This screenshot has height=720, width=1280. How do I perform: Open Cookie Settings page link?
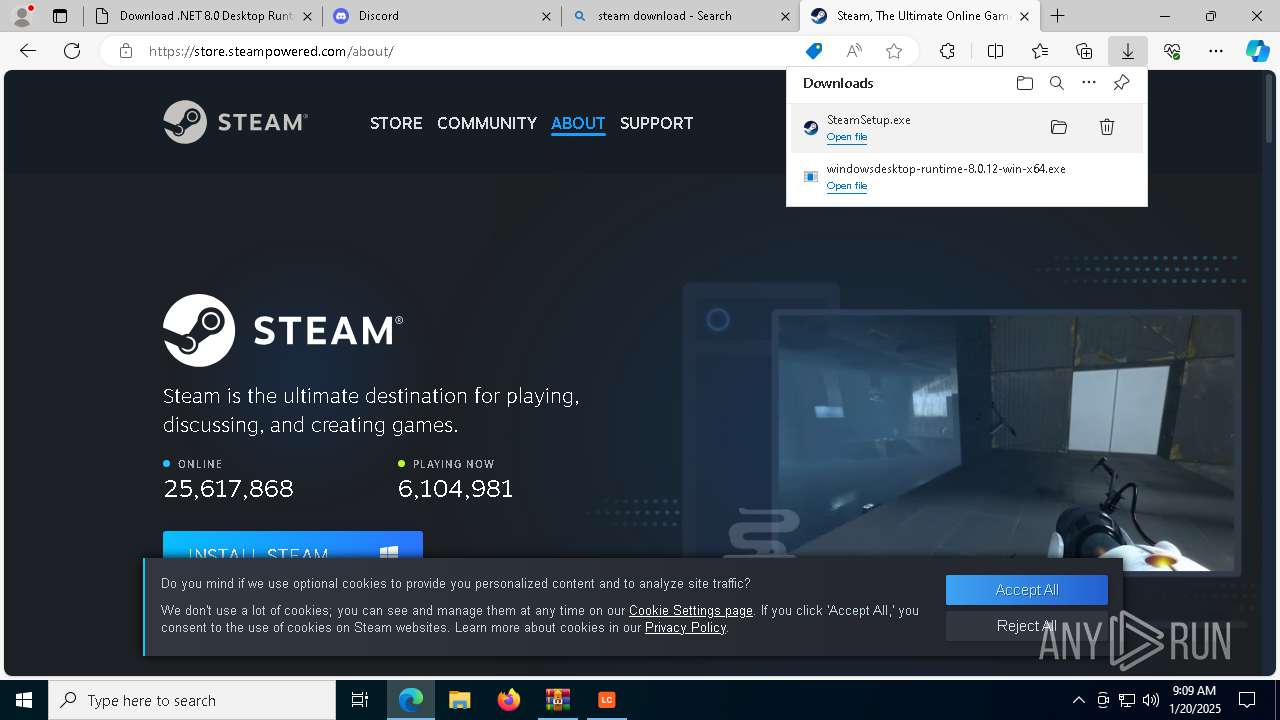point(691,610)
